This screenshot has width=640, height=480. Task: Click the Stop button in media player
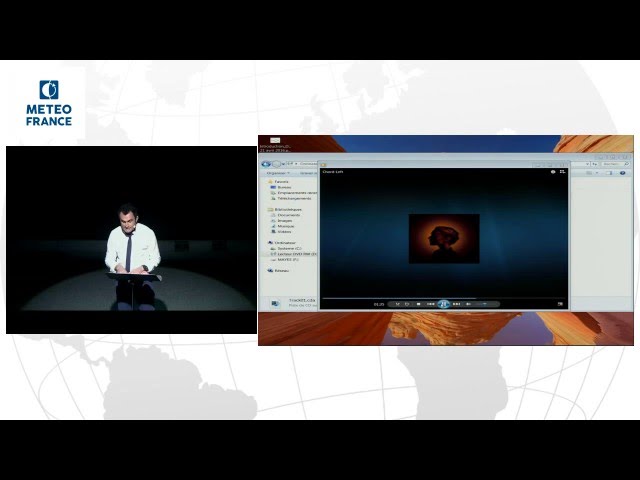click(418, 303)
